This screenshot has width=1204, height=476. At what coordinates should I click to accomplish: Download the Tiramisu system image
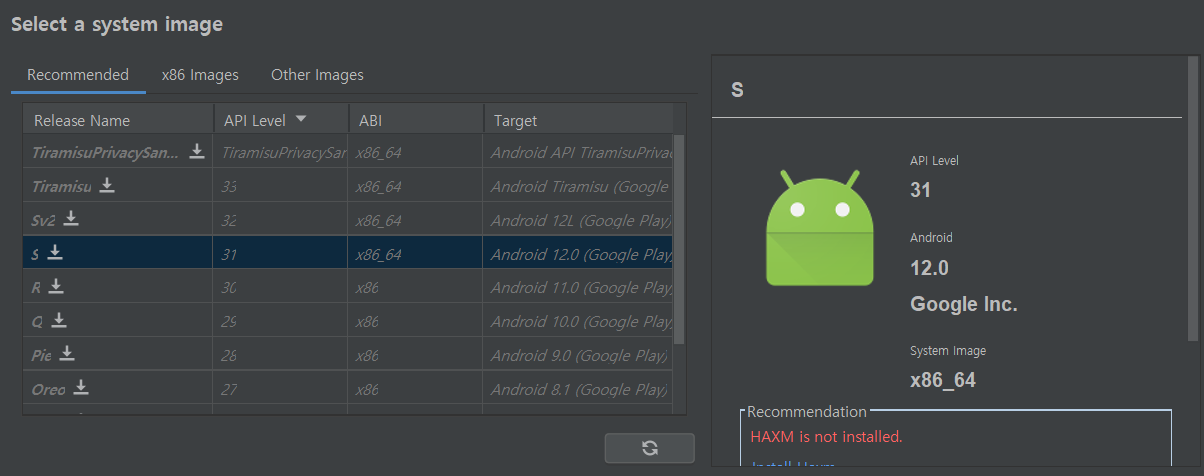pyautogui.click(x=107, y=185)
